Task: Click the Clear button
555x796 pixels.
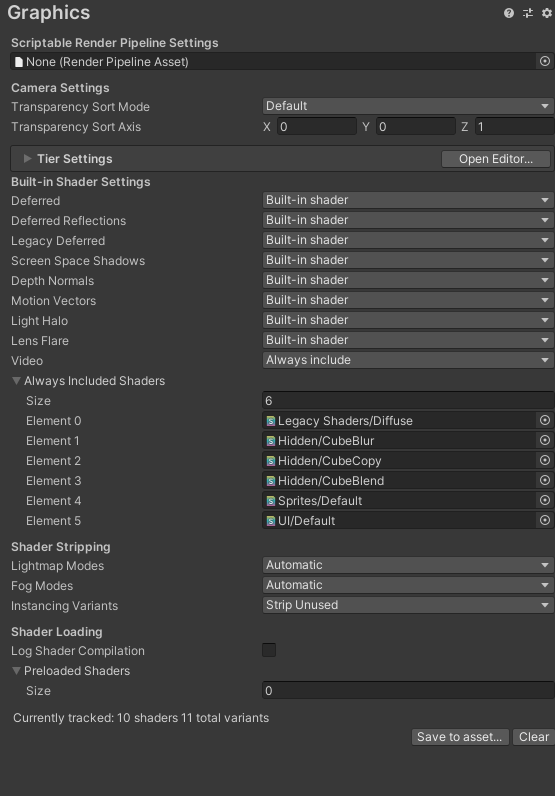Action: tap(534, 737)
